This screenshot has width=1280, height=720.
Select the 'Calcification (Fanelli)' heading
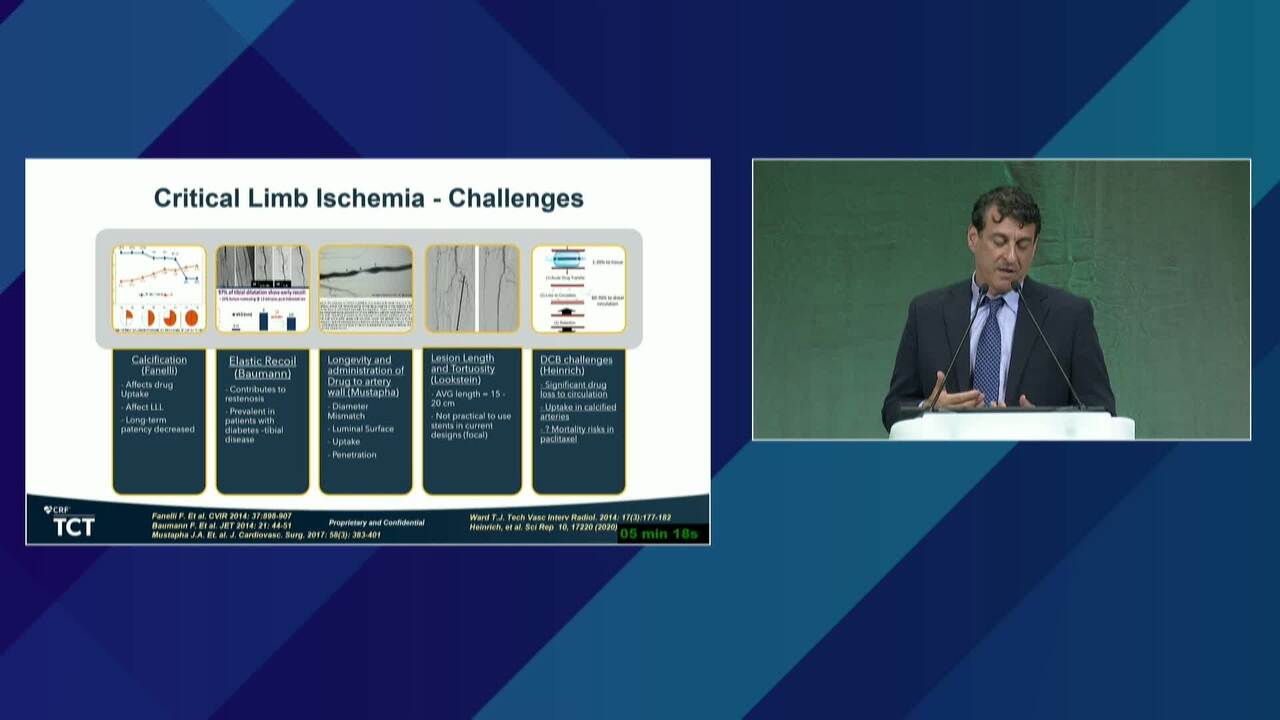click(x=159, y=365)
